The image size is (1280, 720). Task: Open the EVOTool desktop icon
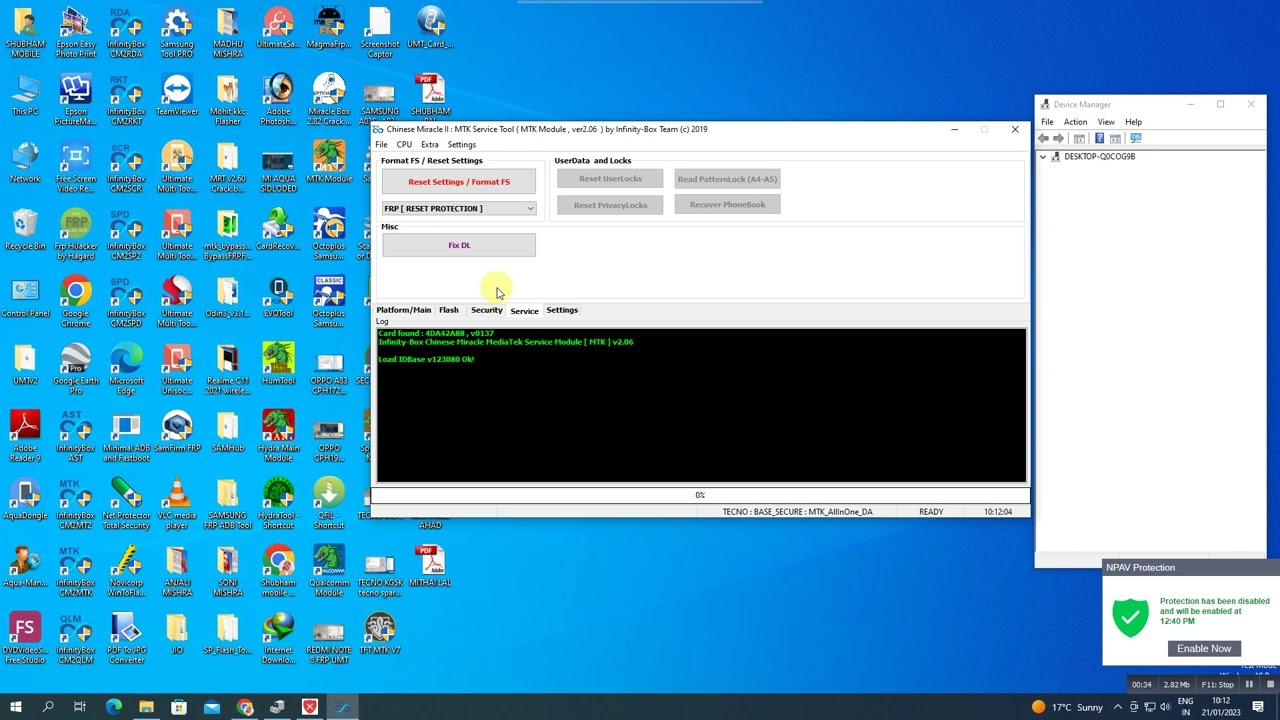(x=278, y=297)
